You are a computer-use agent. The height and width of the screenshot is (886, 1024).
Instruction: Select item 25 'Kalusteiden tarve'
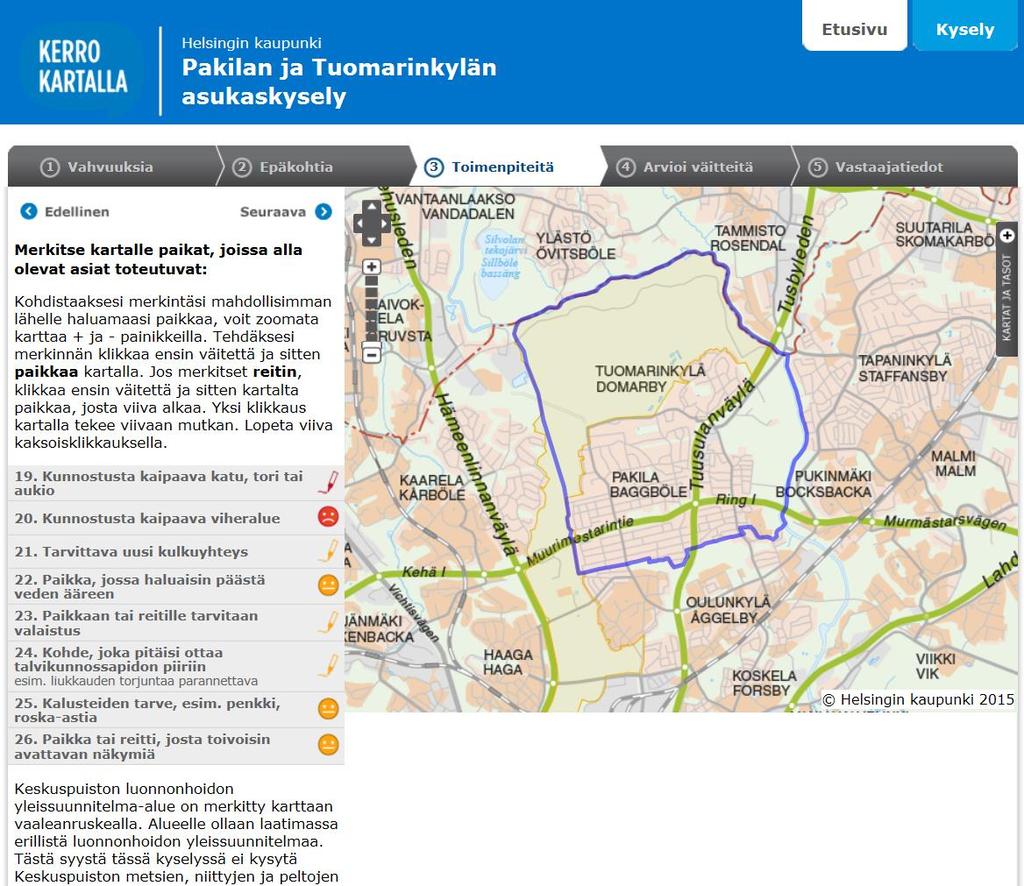(x=176, y=710)
